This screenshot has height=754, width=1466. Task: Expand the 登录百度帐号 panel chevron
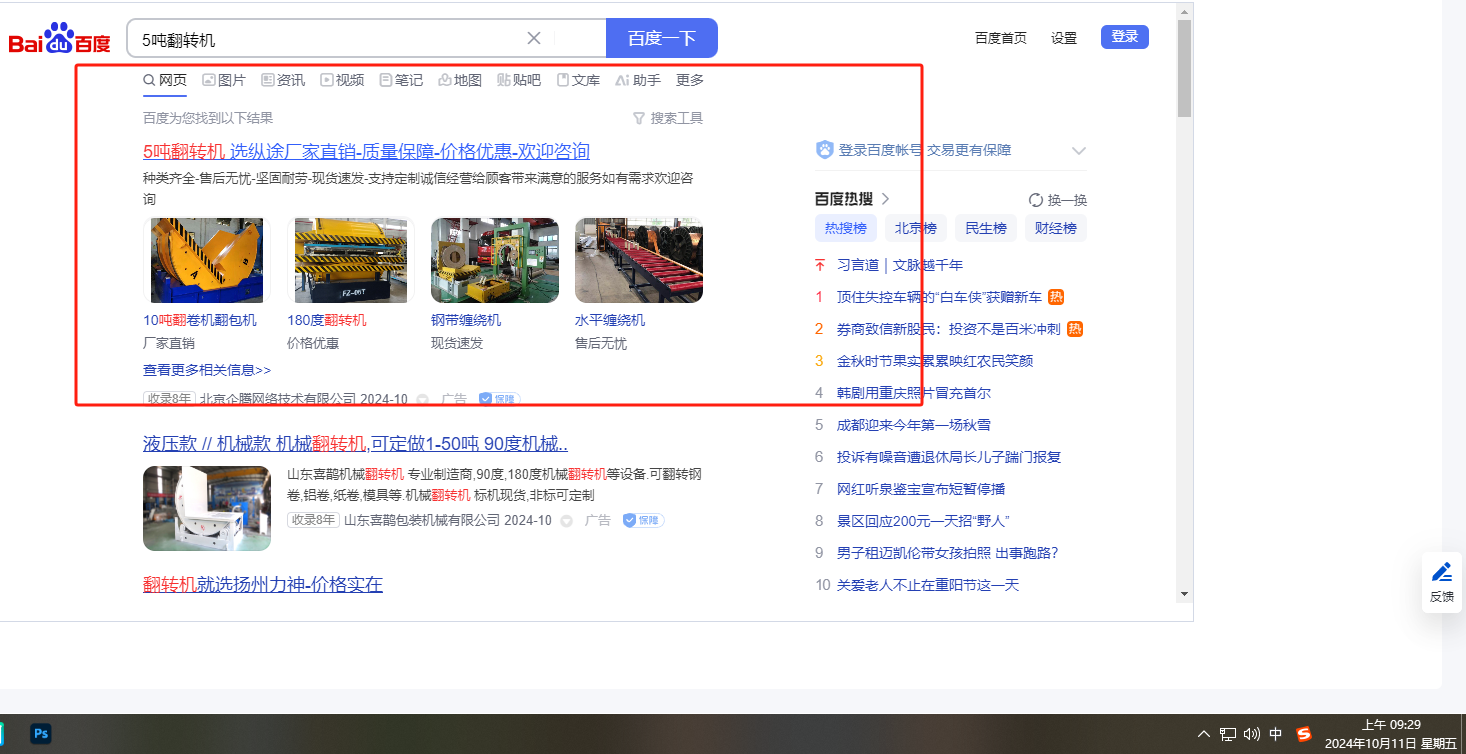click(1078, 151)
